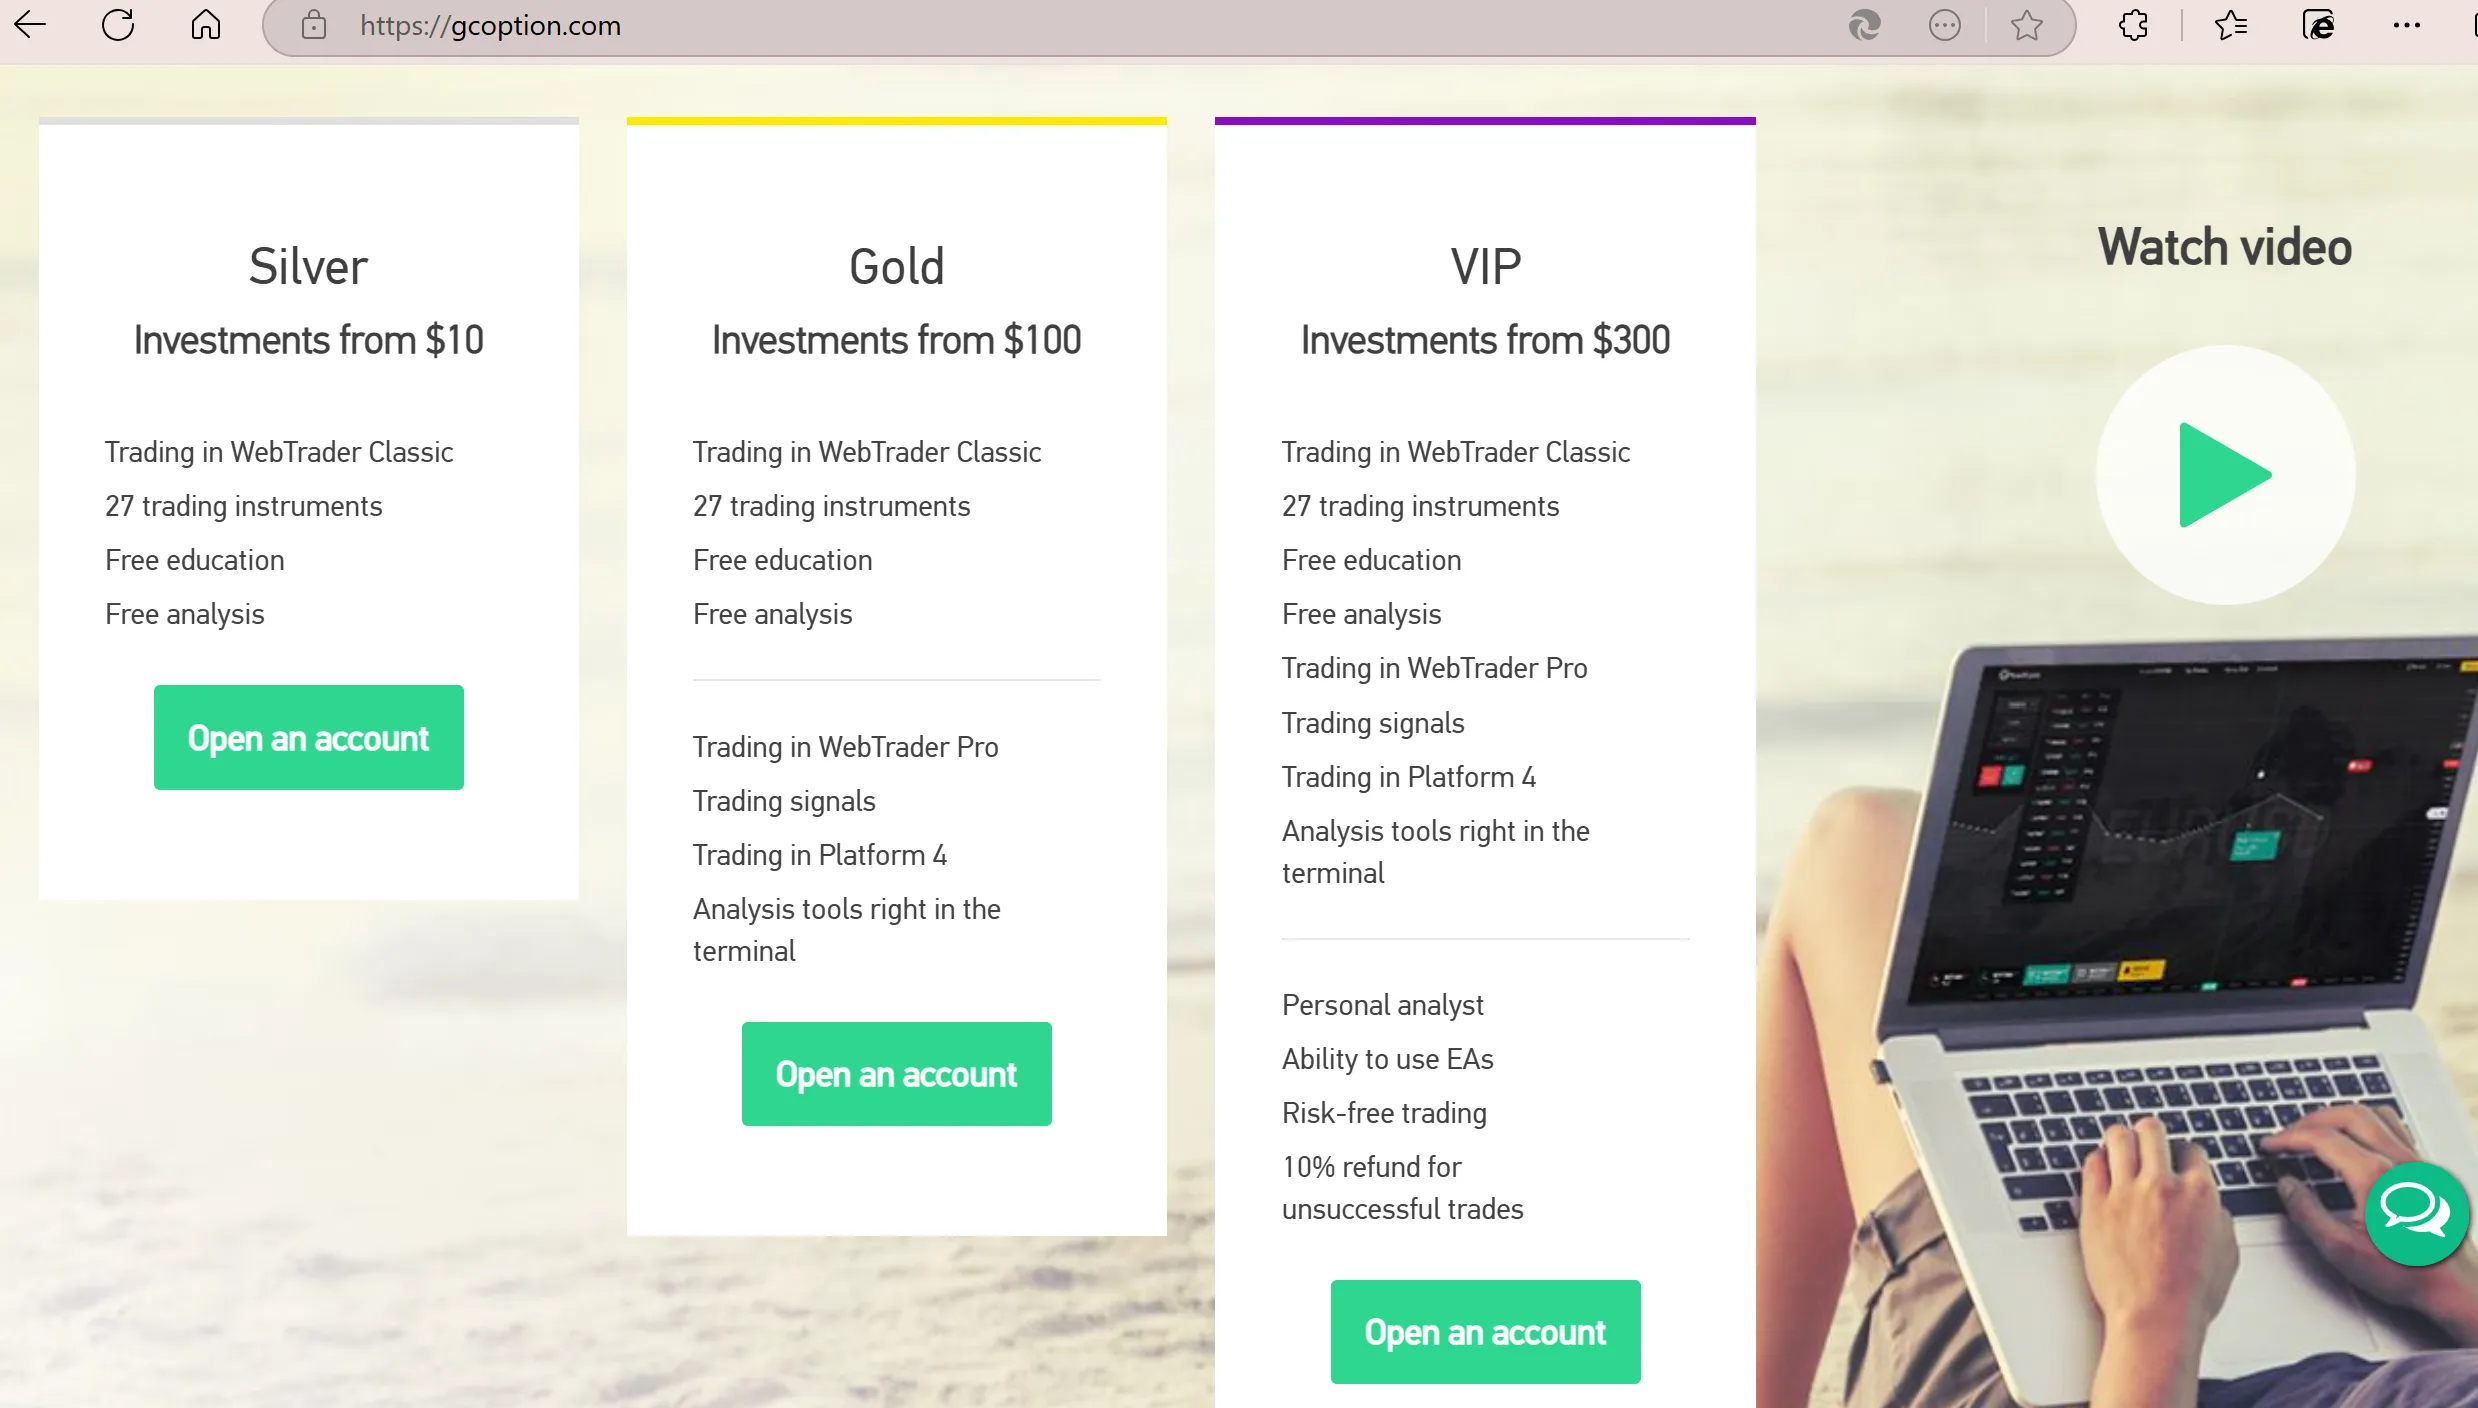Go back to previous page
The image size is (2478, 1408).
(x=30, y=25)
